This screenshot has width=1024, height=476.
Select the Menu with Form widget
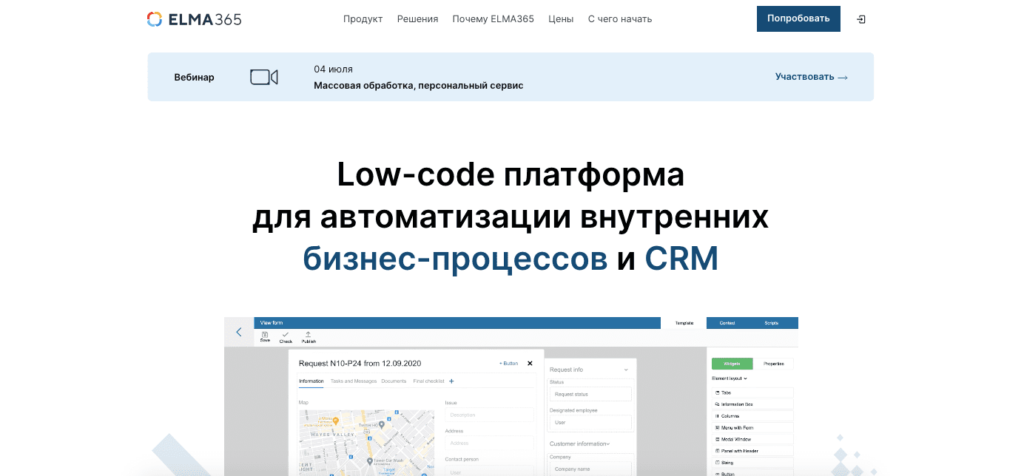coord(752,428)
